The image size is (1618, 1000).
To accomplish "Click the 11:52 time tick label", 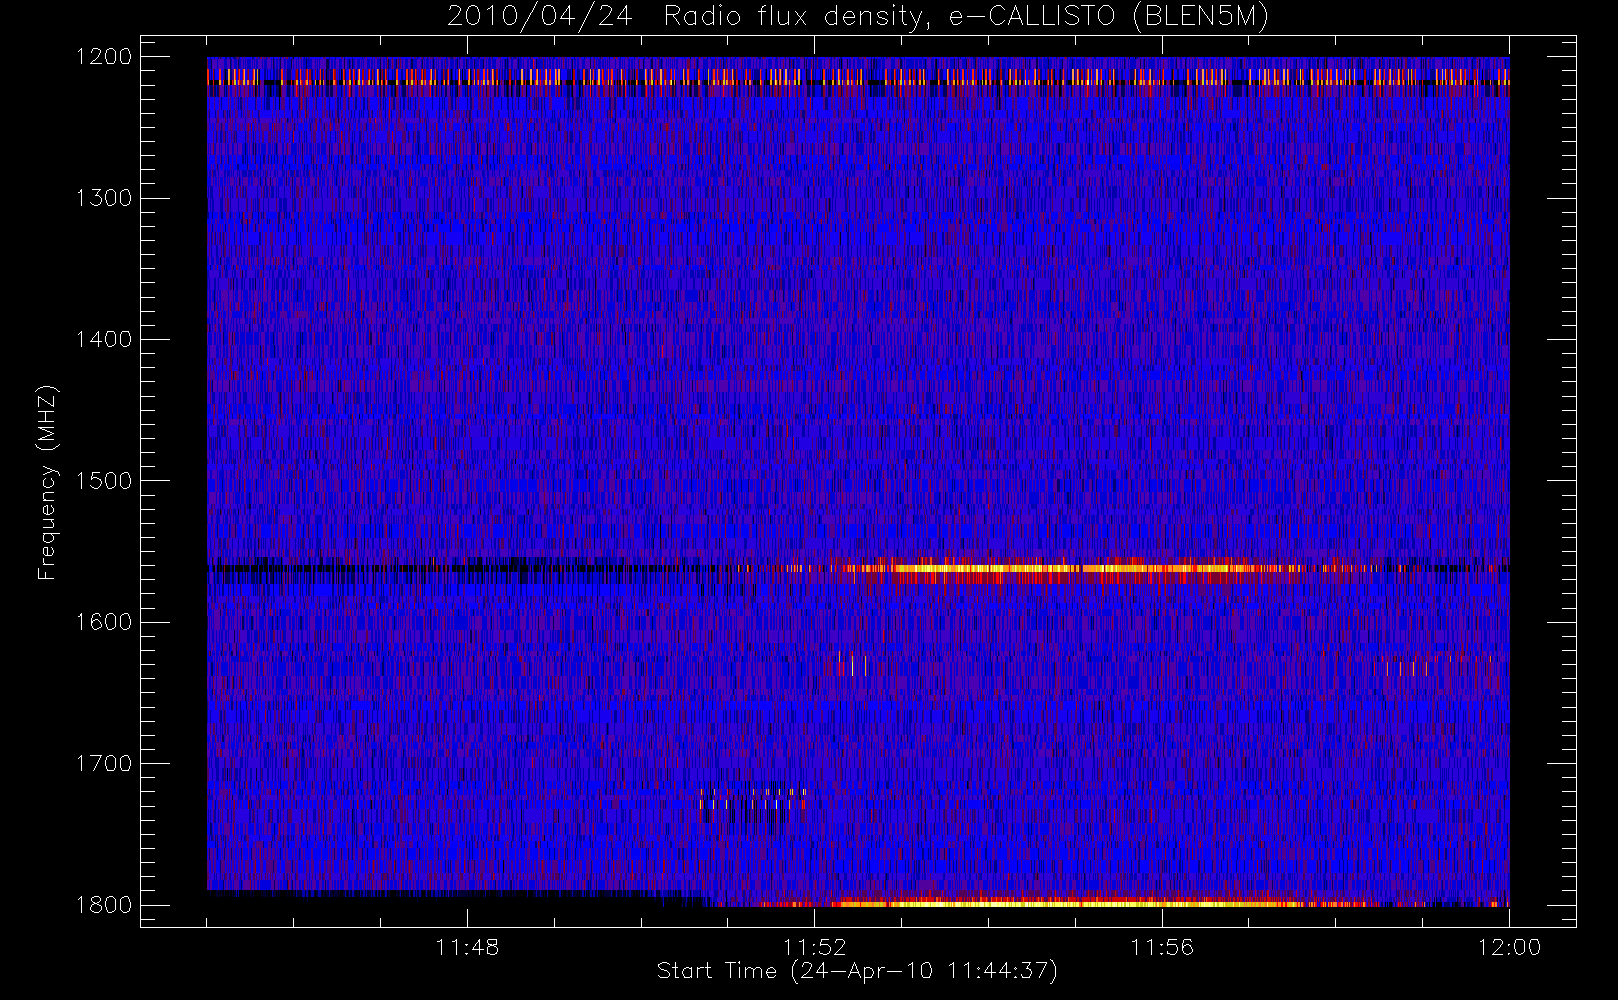I will click(x=814, y=947).
